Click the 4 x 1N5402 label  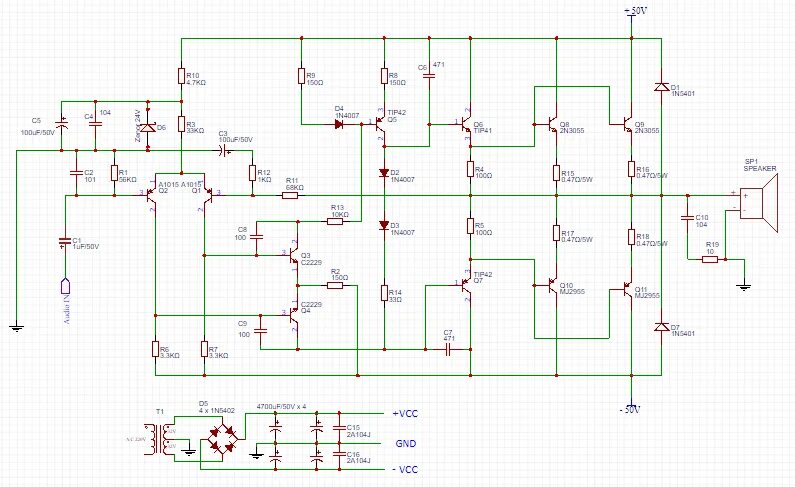pyautogui.click(x=216, y=410)
